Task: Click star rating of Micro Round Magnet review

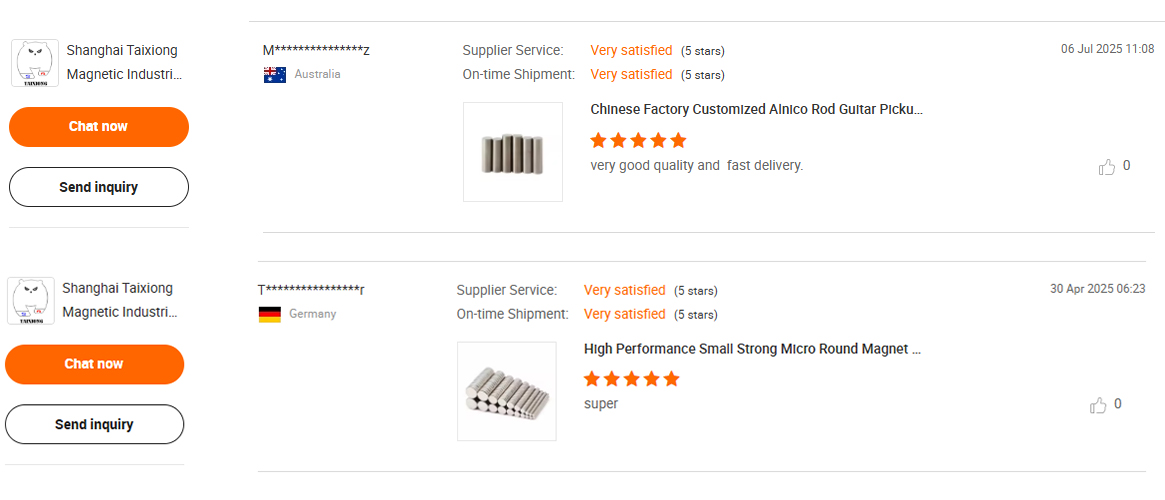Action: click(631, 379)
